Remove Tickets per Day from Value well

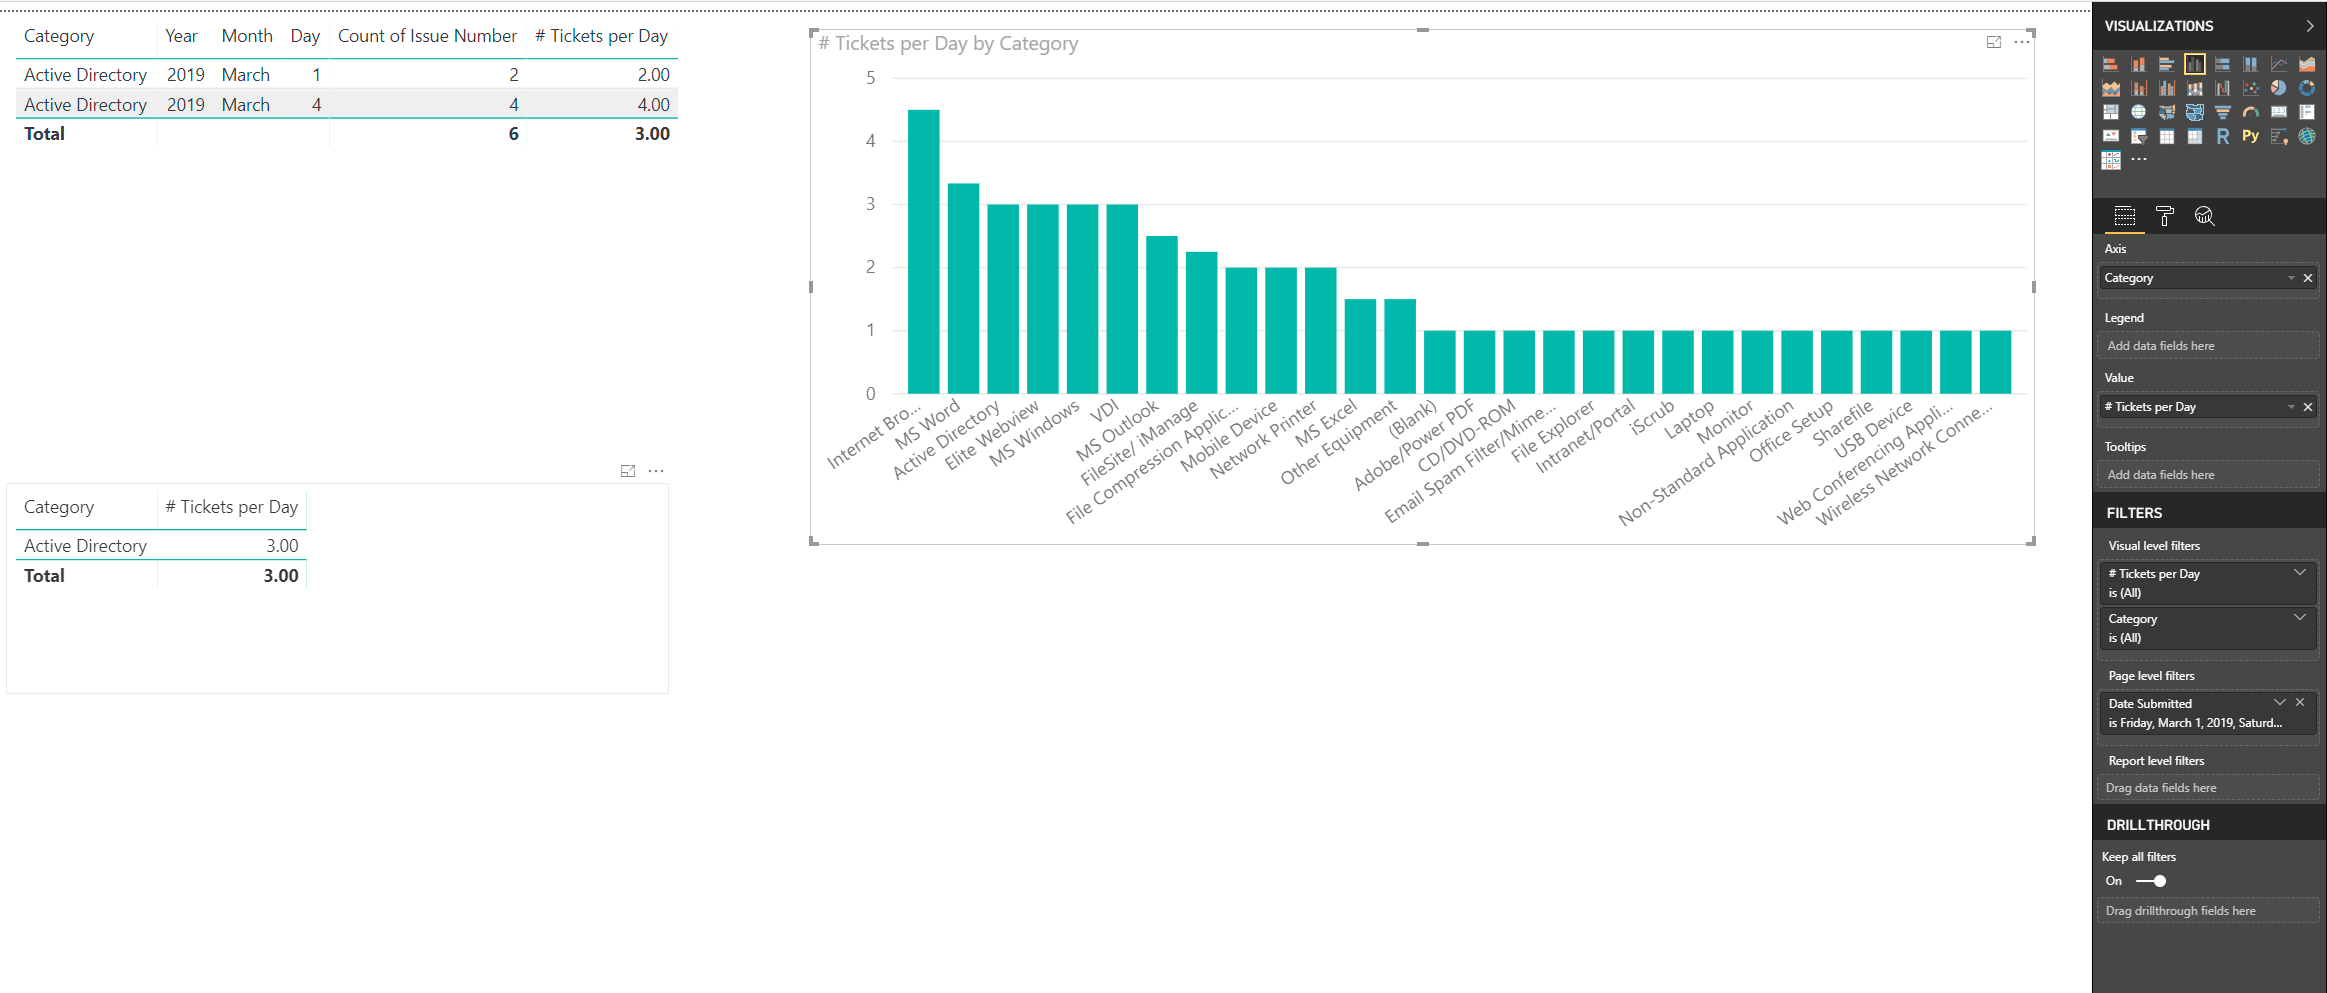[2308, 407]
